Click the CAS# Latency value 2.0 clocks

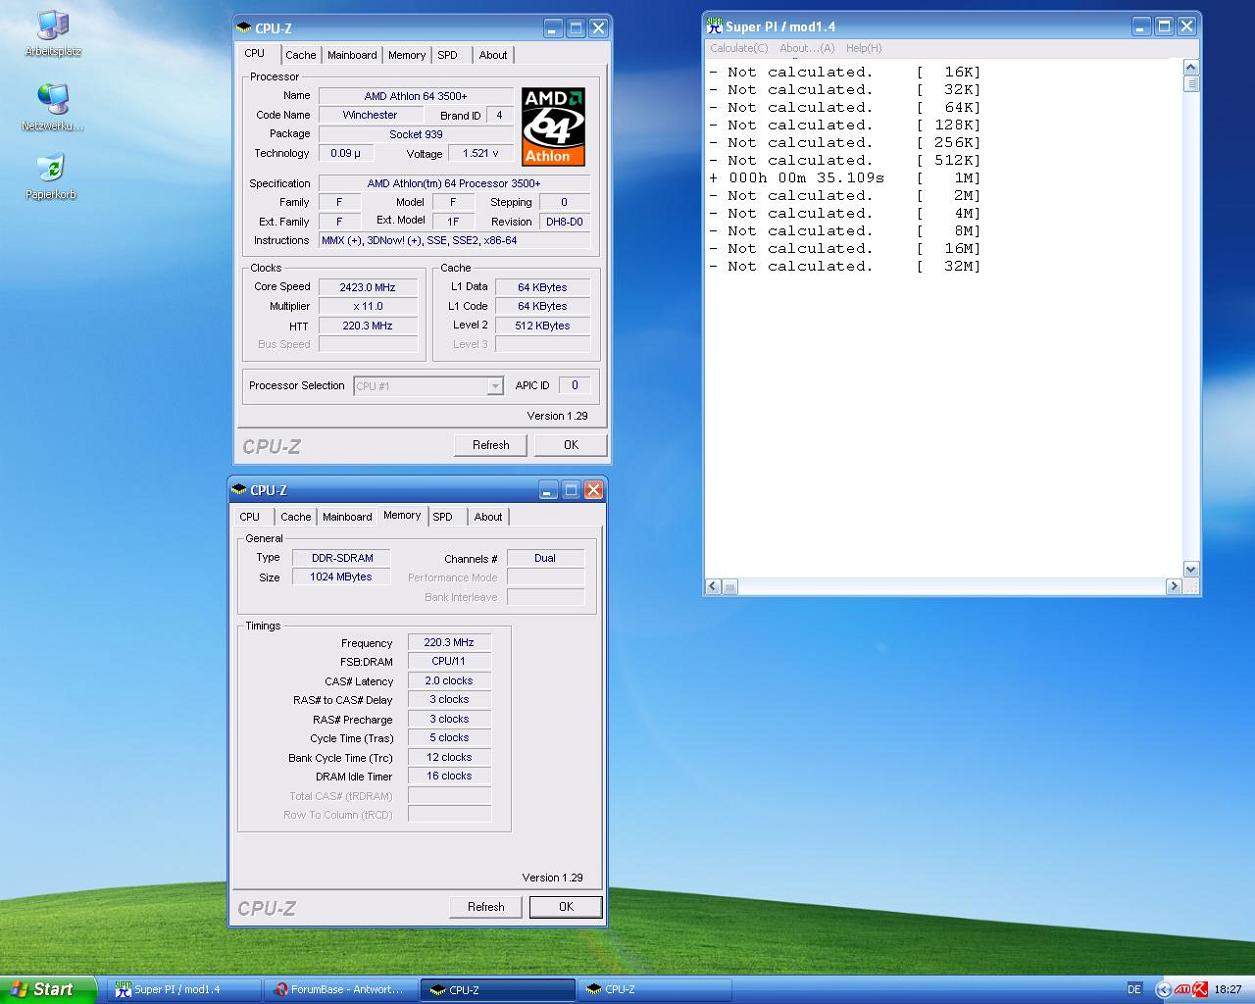(x=449, y=681)
